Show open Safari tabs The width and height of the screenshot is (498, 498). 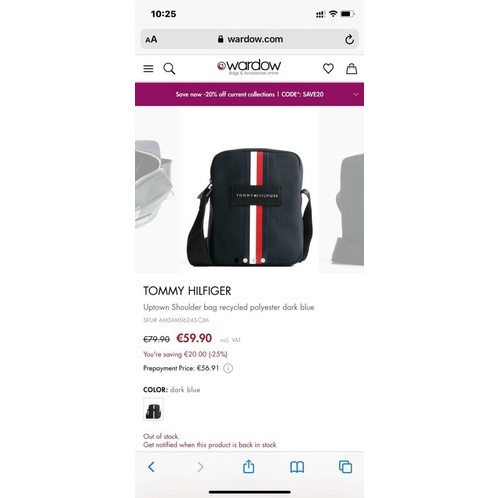point(345,467)
